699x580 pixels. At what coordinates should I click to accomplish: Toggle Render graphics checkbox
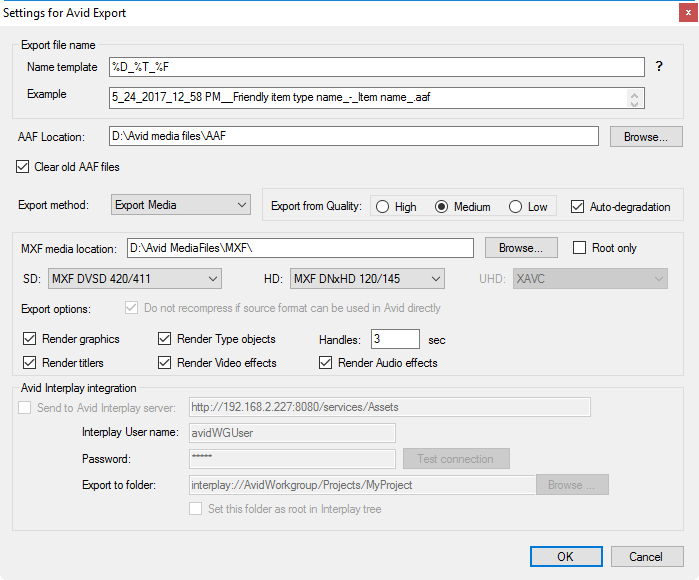tap(29, 339)
